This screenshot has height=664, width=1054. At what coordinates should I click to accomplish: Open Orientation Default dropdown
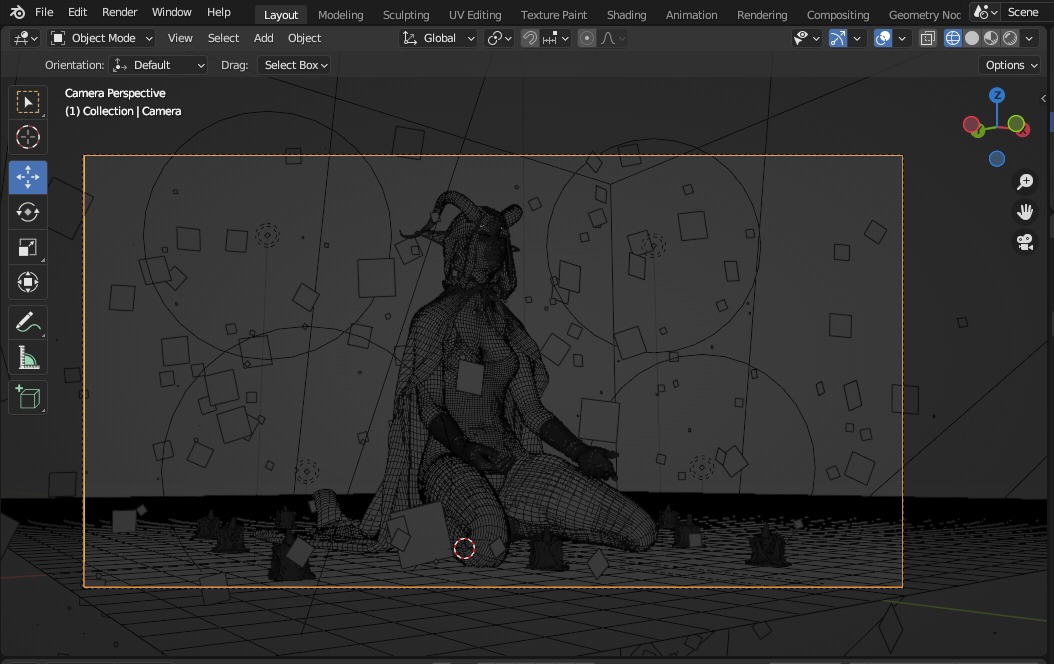point(158,65)
